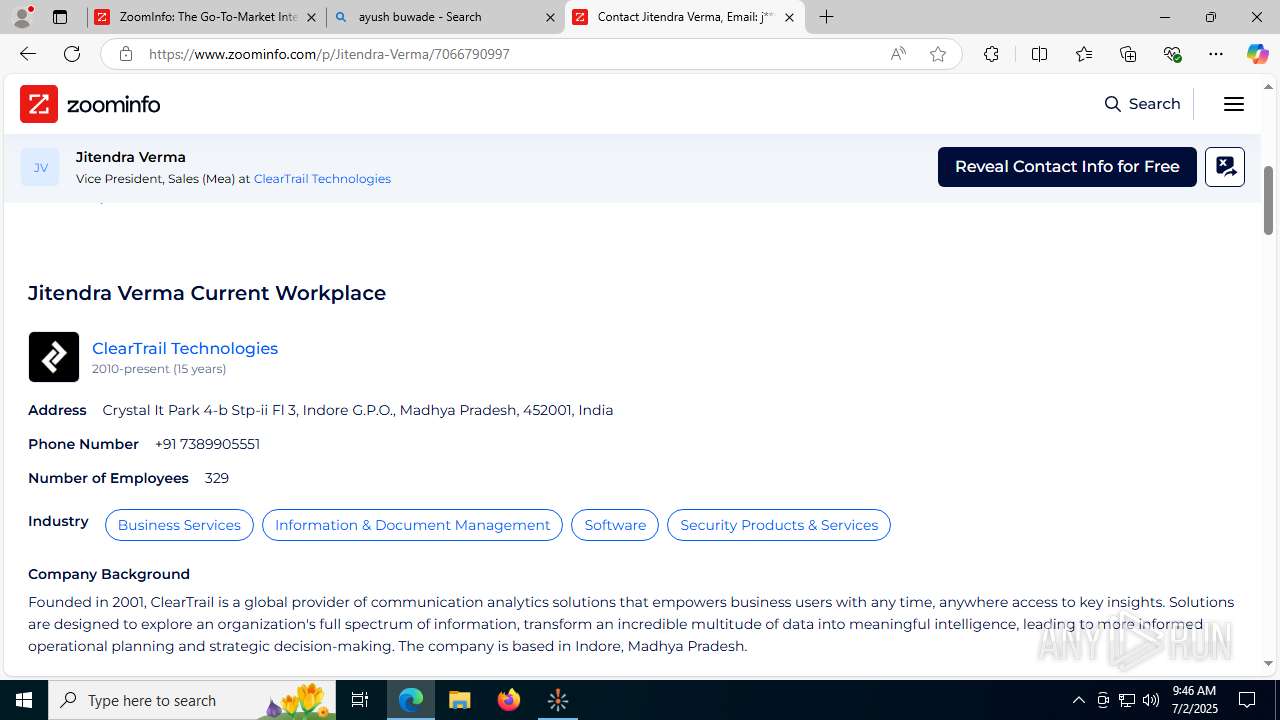This screenshot has height=720, width=1280.
Task: Open Firefox from taskbar
Action: 509,700
